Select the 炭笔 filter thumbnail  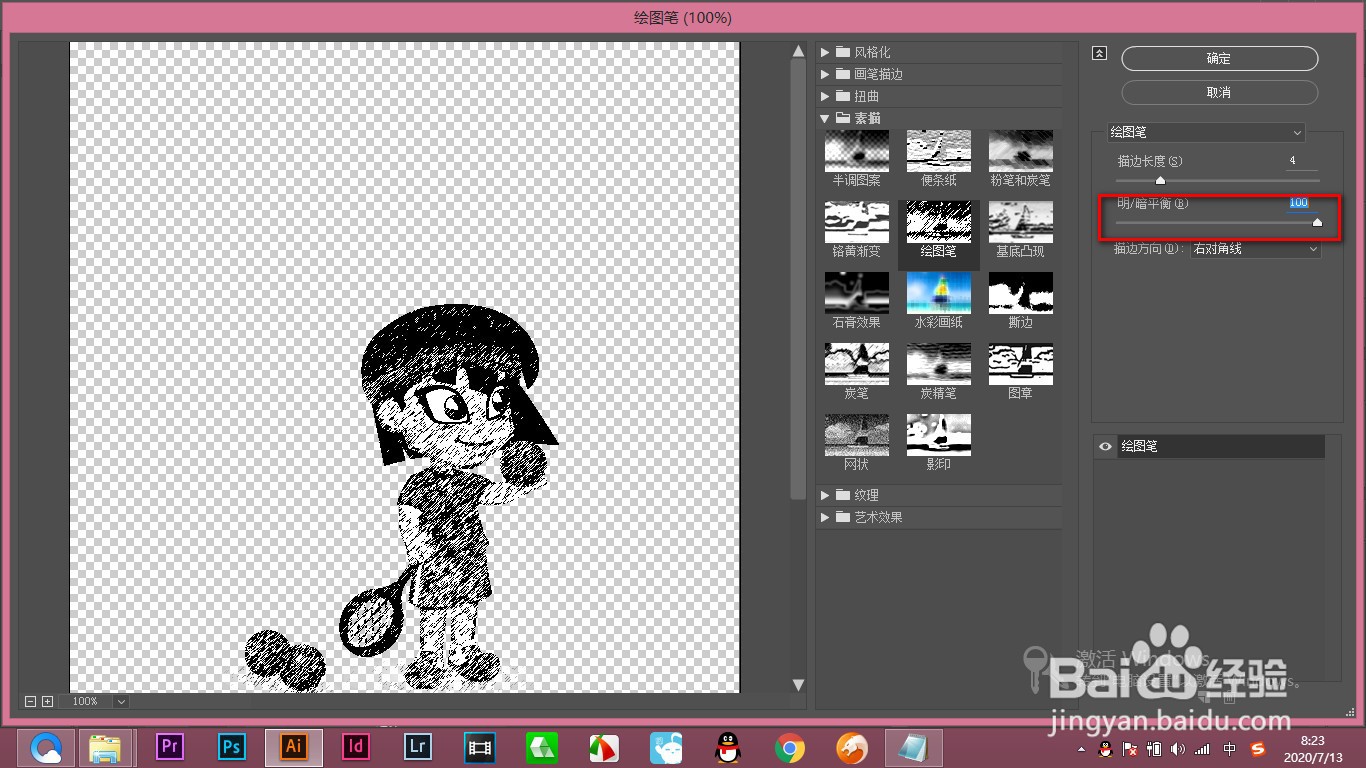click(856, 364)
